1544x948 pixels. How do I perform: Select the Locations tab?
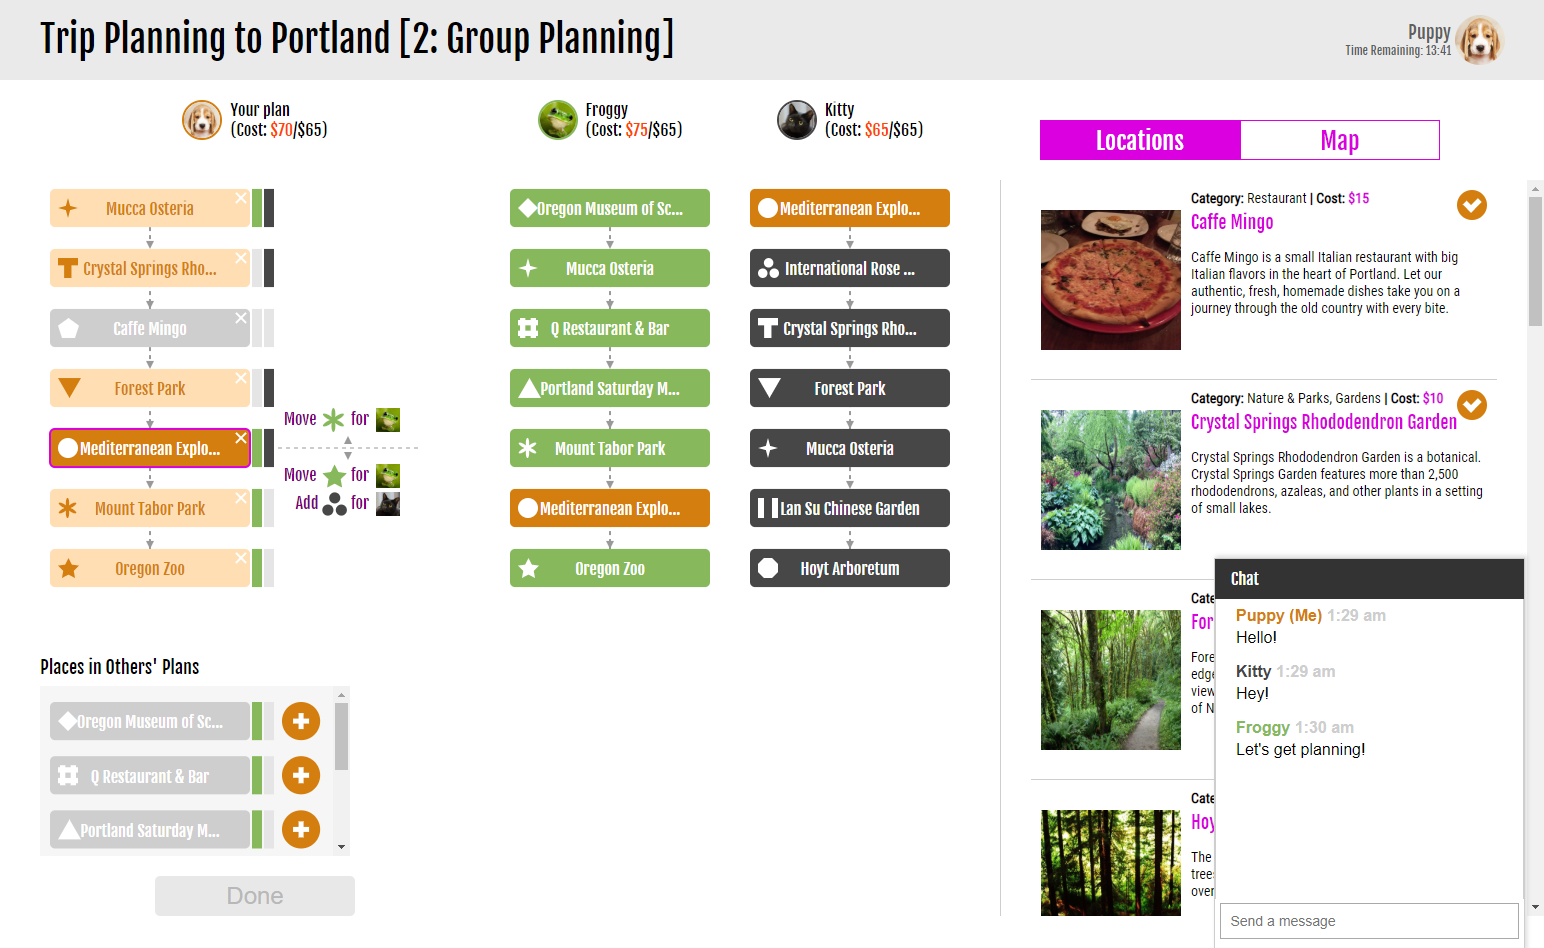(x=1140, y=140)
